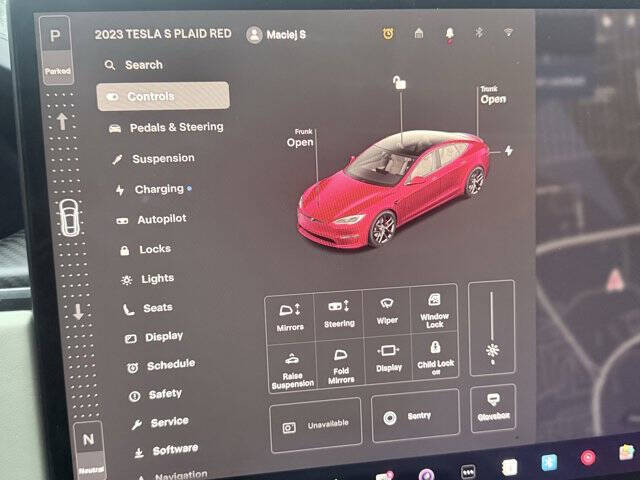
Task: Tap the alarm clock icon in top bar
Action: [x=388, y=33]
